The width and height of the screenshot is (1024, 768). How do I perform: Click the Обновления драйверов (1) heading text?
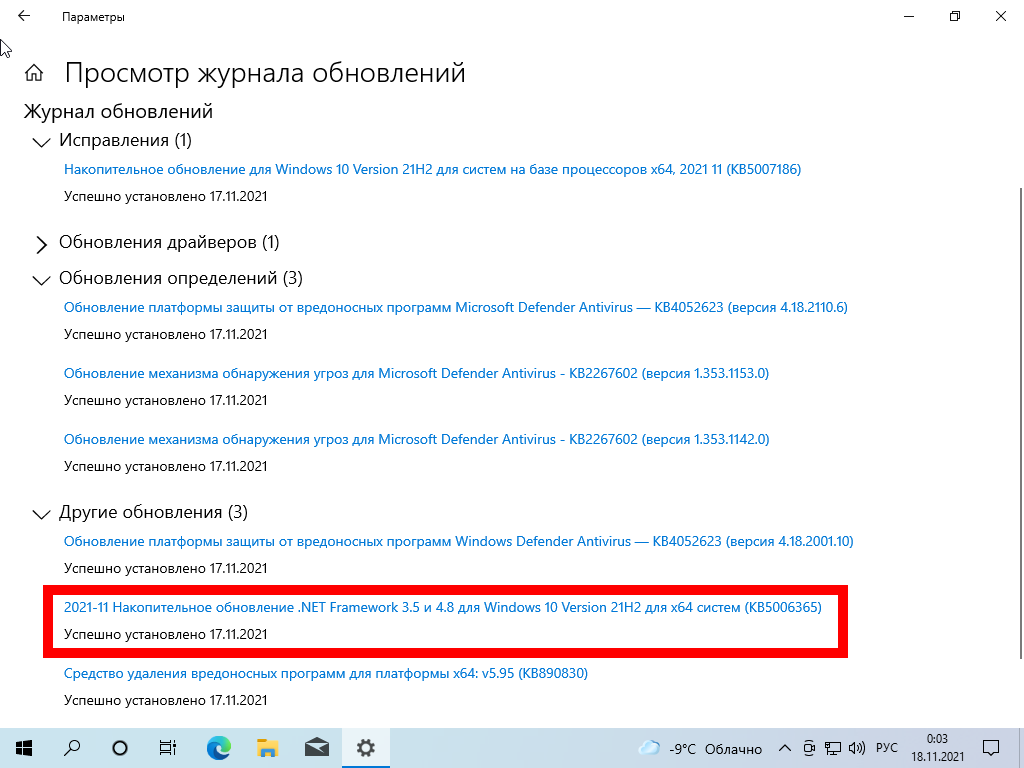[169, 242]
